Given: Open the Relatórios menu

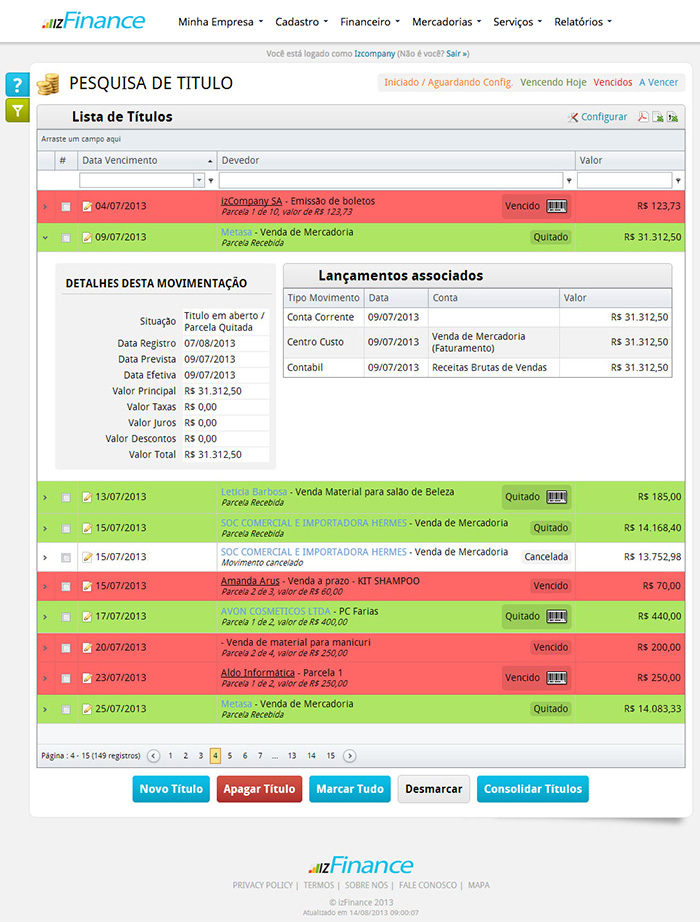Looking at the screenshot, I should [582, 22].
